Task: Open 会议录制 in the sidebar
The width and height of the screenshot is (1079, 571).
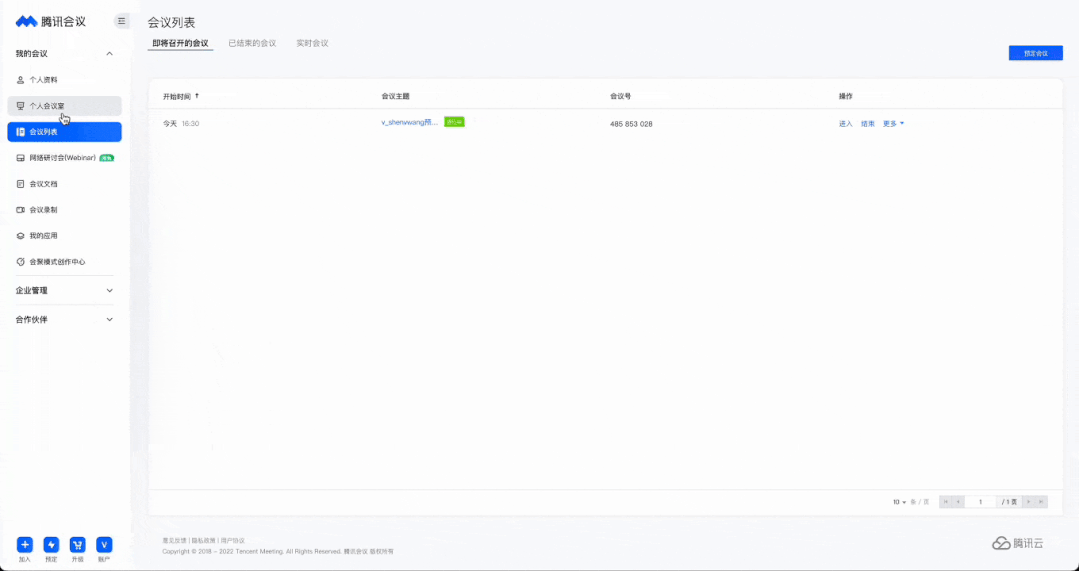Action: pyautogui.click(x=43, y=210)
